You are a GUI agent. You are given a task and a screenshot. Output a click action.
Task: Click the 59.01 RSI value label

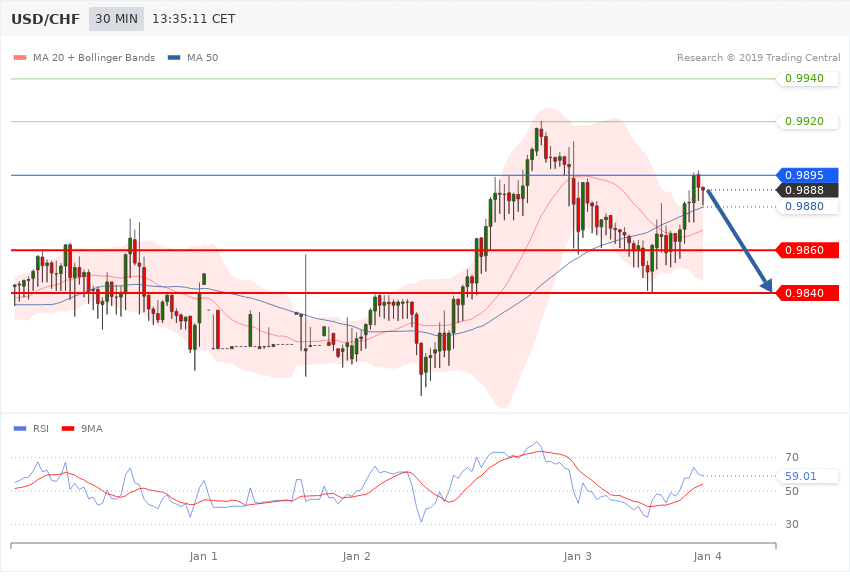(808, 476)
